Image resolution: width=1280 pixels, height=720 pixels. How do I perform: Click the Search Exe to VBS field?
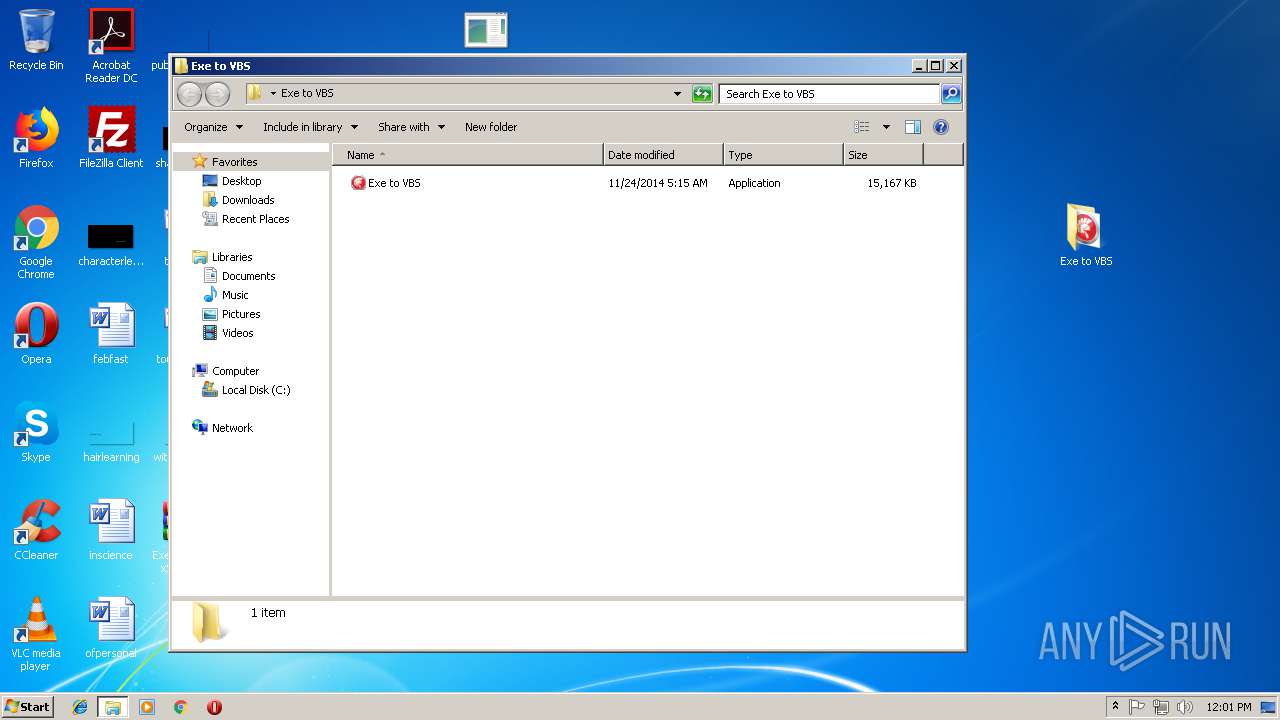coord(829,94)
